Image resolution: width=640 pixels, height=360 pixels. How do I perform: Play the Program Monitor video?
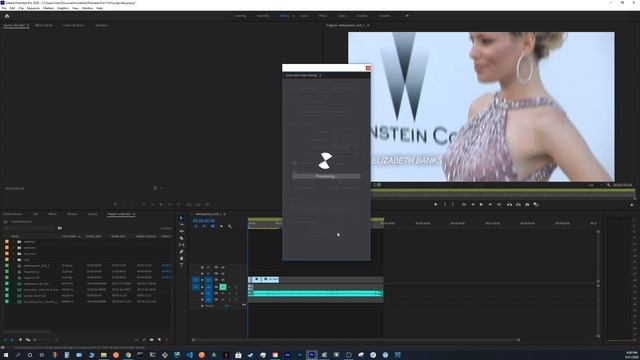pyautogui.click(x=481, y=204)
